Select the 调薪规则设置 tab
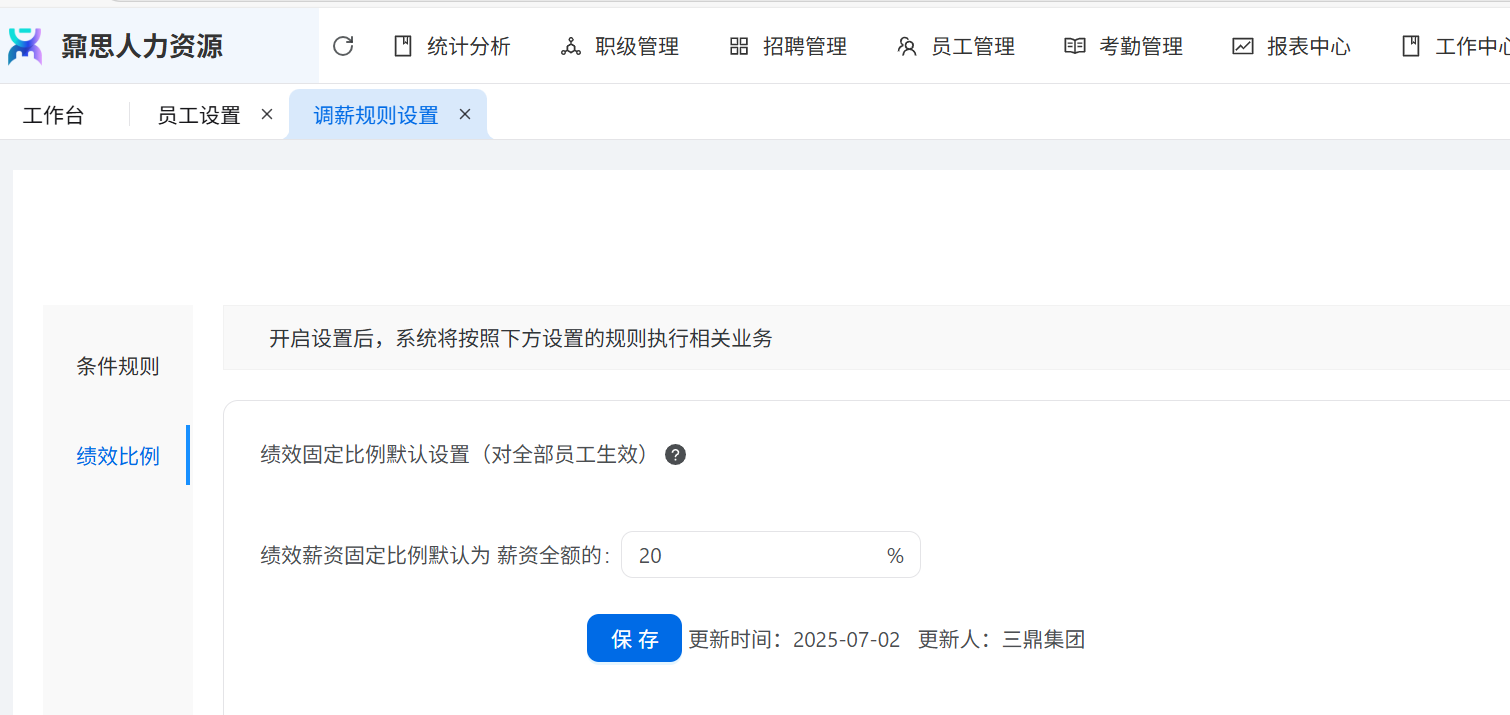 375,115
